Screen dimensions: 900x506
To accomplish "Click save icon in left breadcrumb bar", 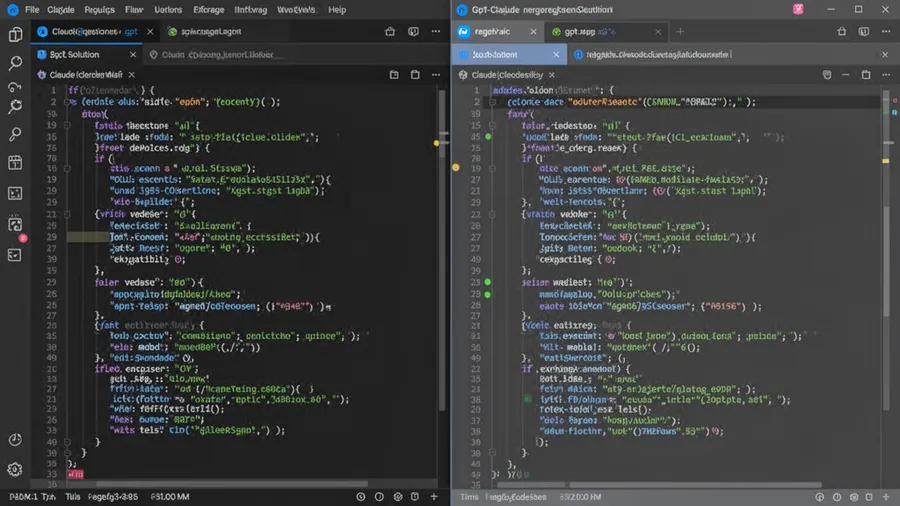I will (x=394, y=75).
